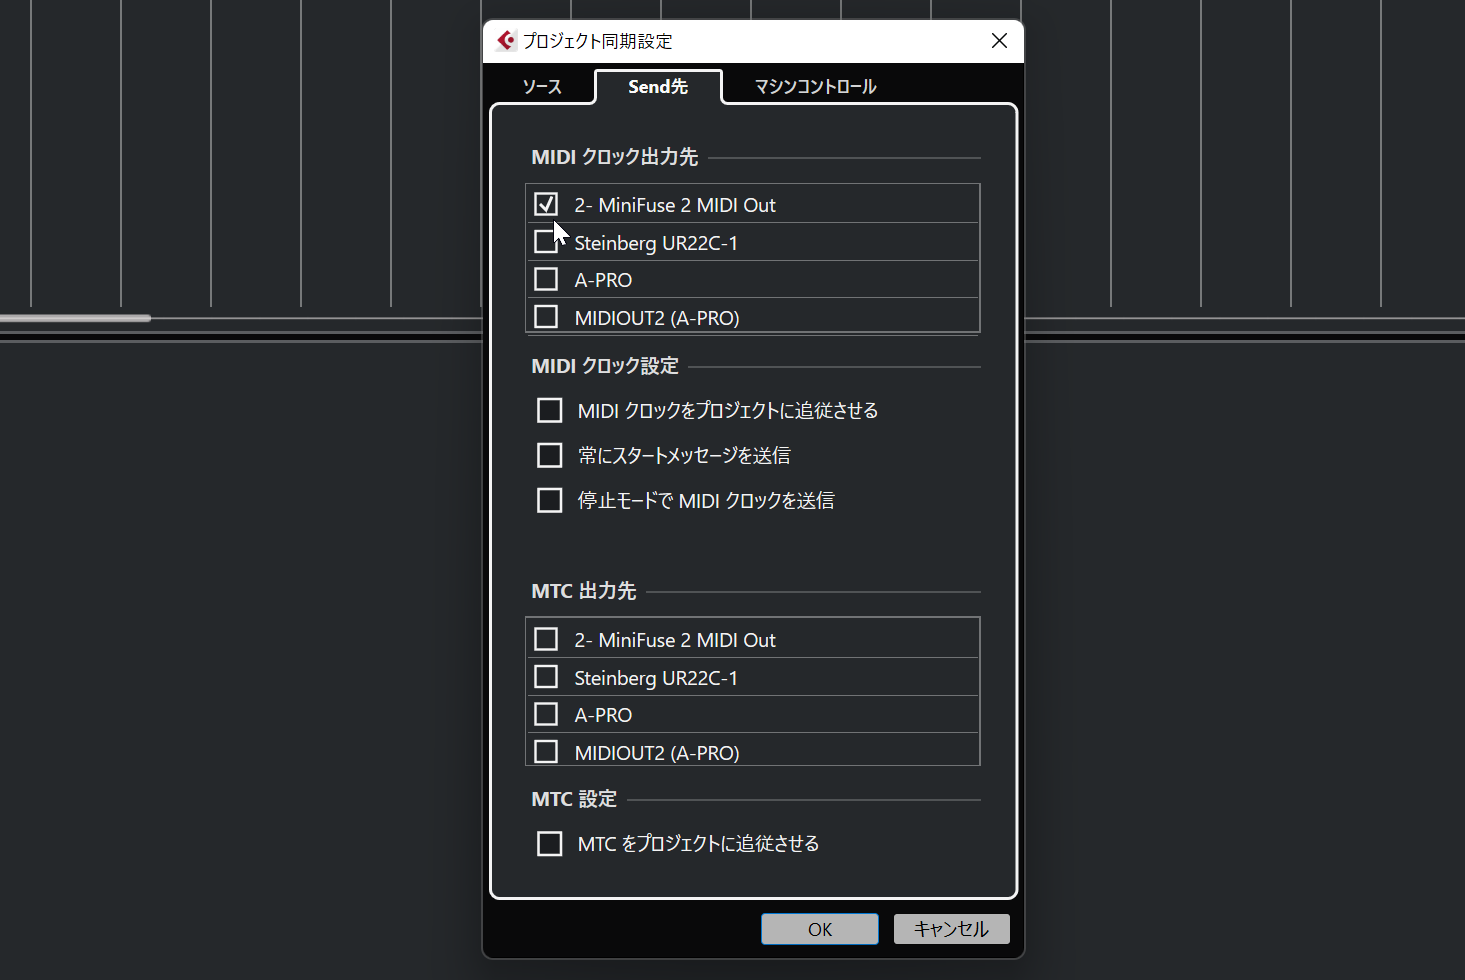The image size is (1465, 980).
Task: Check Steinberg UR22C-1 under MTC 出力先
Action: pyautogui.click(x=546, y=677)
